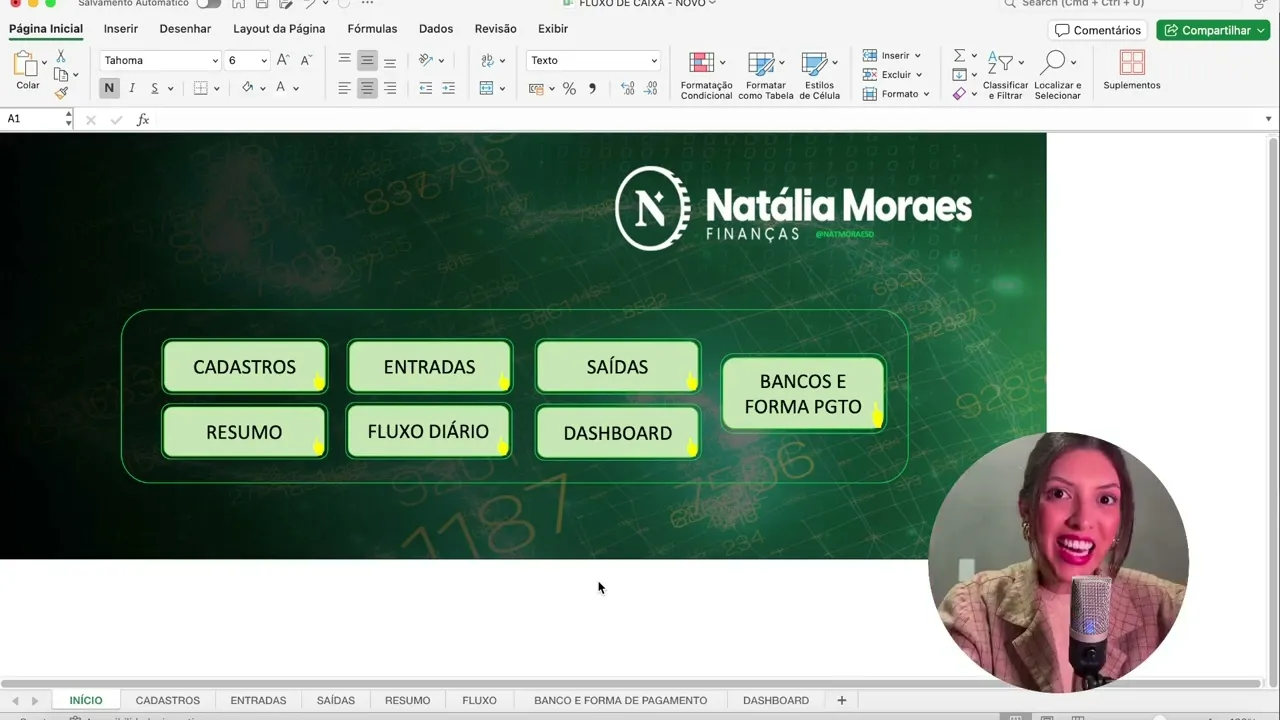The height and width of the screenshot is (720, 1280).
Task: Expand the underline style arrow
Action: coord(170,89)
